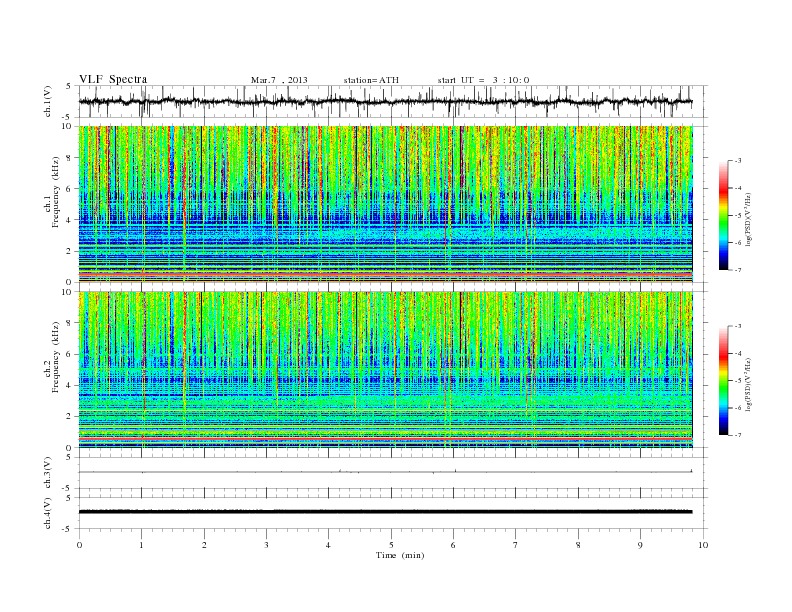Click the "VLF Spectra" plot title
The height and width of the screenshot is (612, 792).
click(113, 79)
